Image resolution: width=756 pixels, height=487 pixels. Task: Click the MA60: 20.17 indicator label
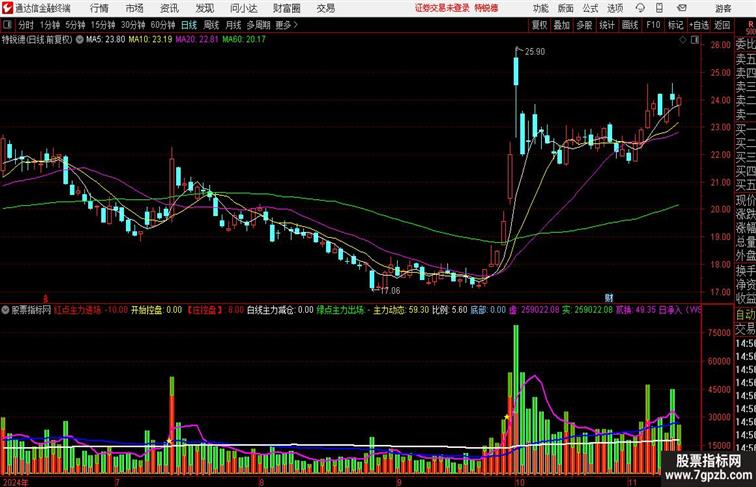coord(243,40)
